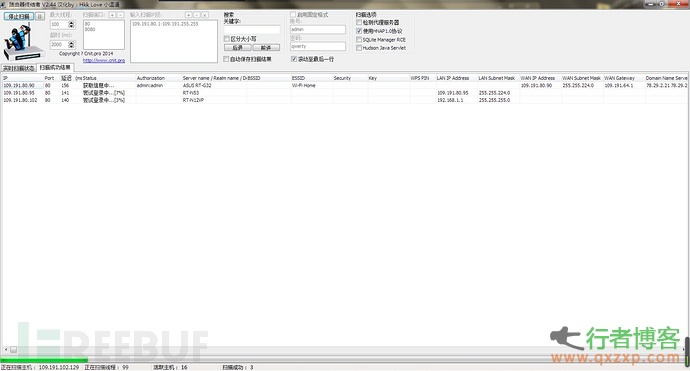Viewport: 690px width, 371px height.
Task: Add an IP range with plus button
Action: 188,15
